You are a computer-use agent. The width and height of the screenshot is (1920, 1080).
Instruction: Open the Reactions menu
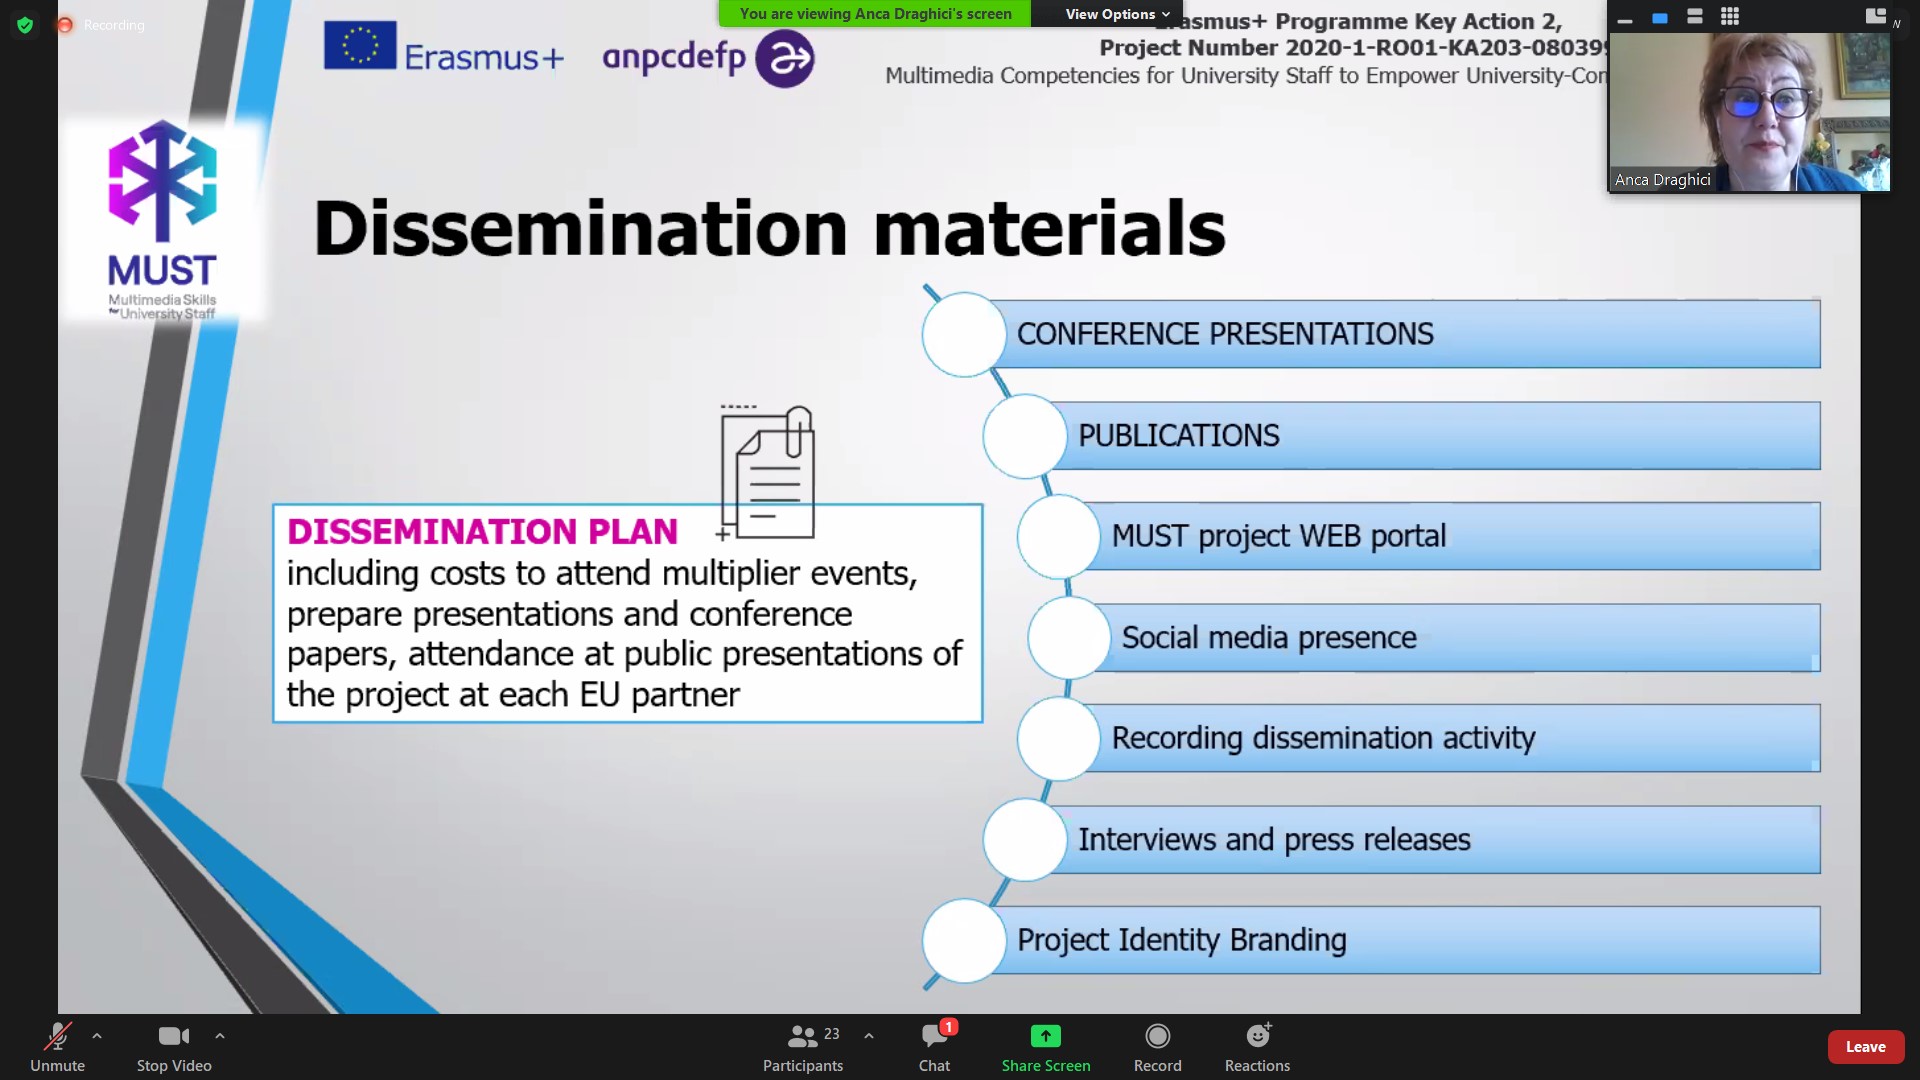pos(1257,1046)
